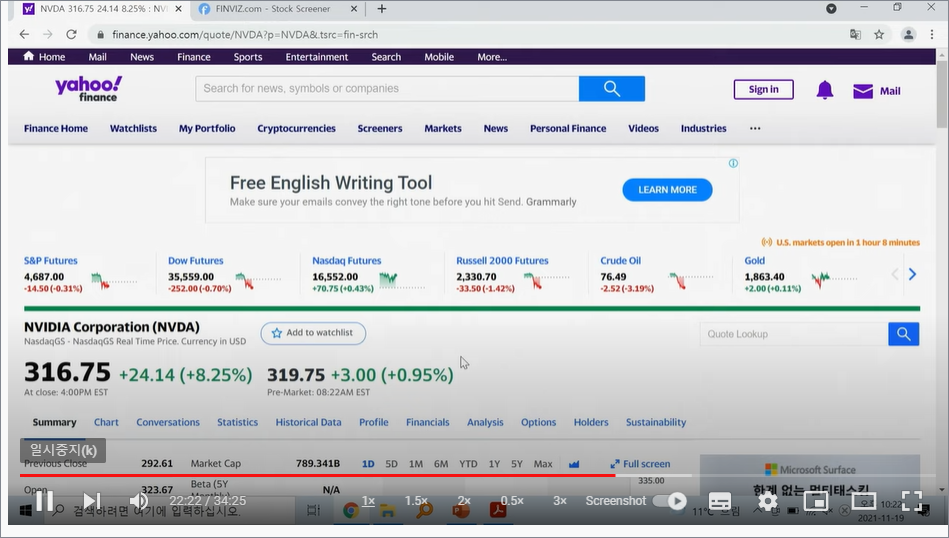Open the Chrome tab search arrow
This screenshot has height=538, width=949.
click(831, 8)
